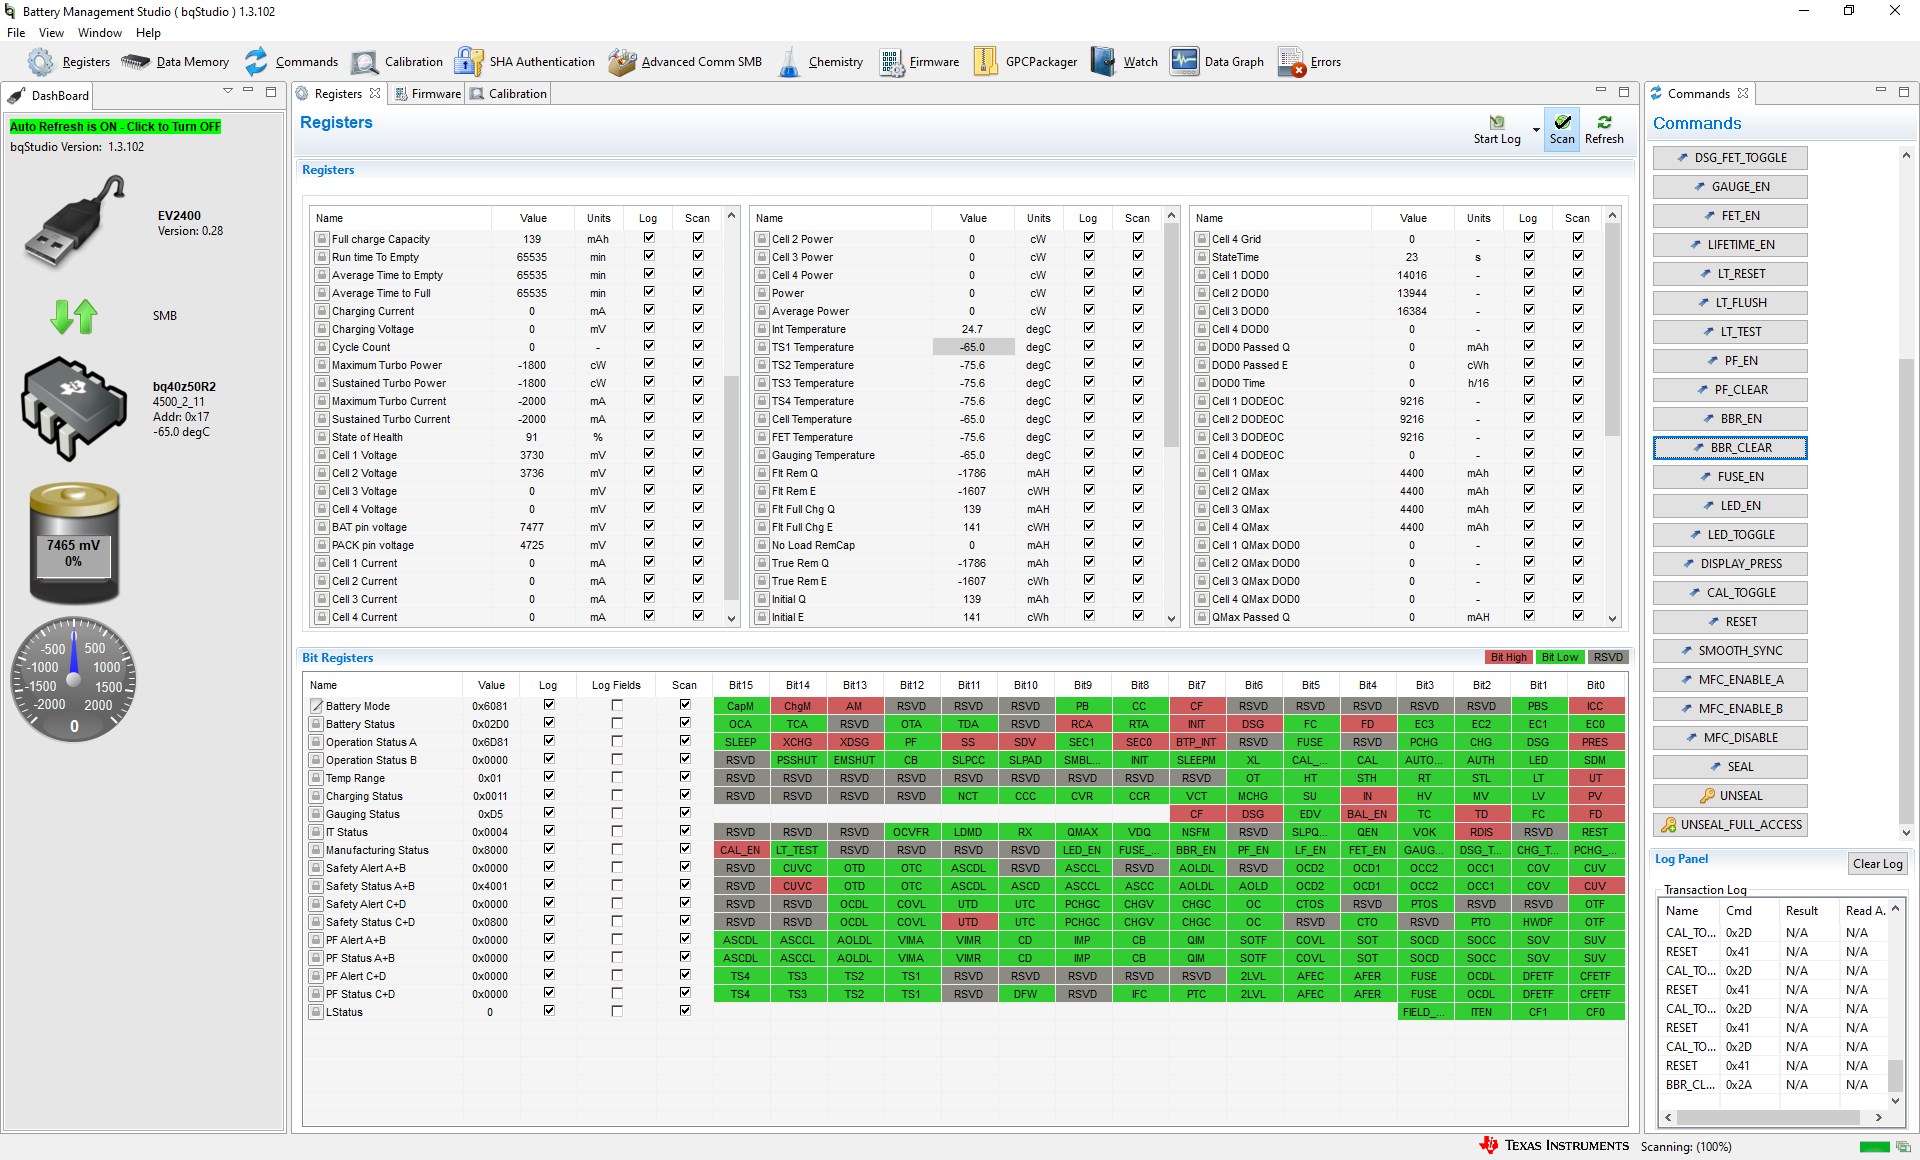Open the View menu
The height and width of the screenshot is (1160, 1920).
click(x=51, y=33)
